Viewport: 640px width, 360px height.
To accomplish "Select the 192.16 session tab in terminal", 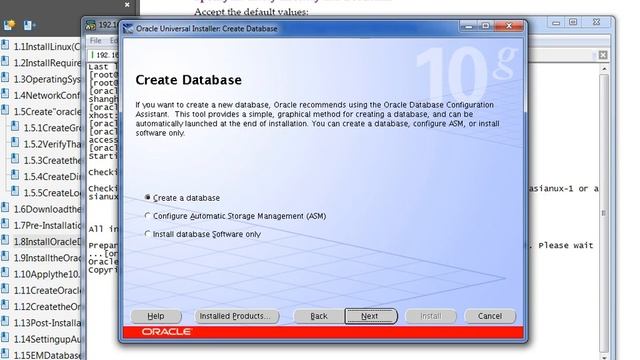I will tap(104, 55).
